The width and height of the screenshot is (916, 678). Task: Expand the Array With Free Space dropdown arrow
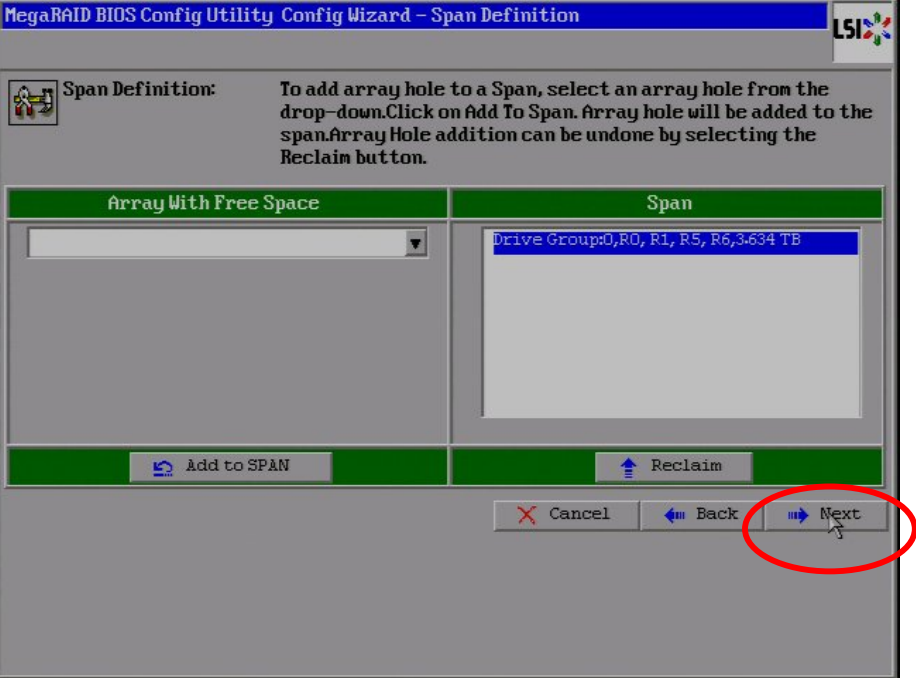[416, 243]
